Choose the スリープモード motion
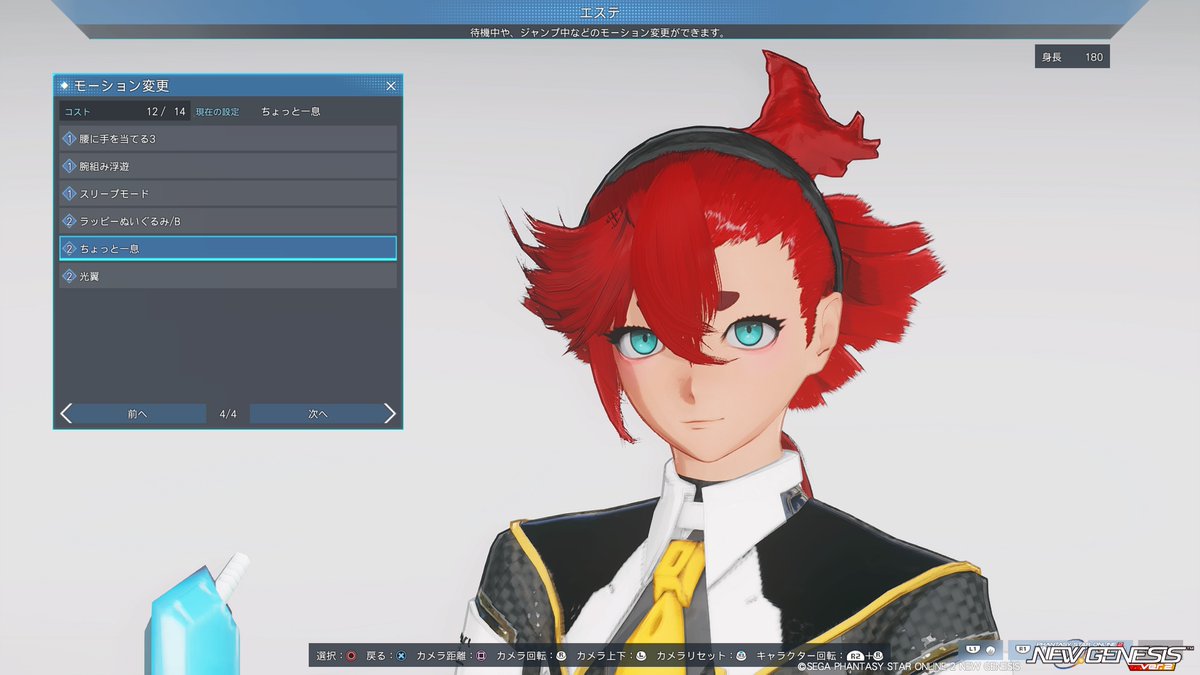The width and height of the screenshot is (1200, 675). [228, 193]
